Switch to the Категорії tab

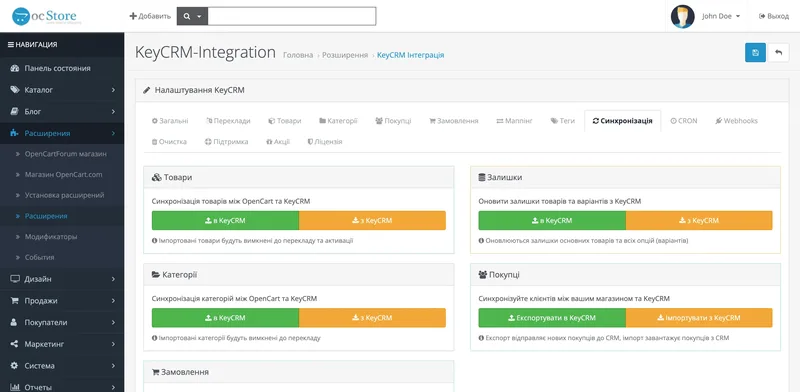[x=338, y=121]
